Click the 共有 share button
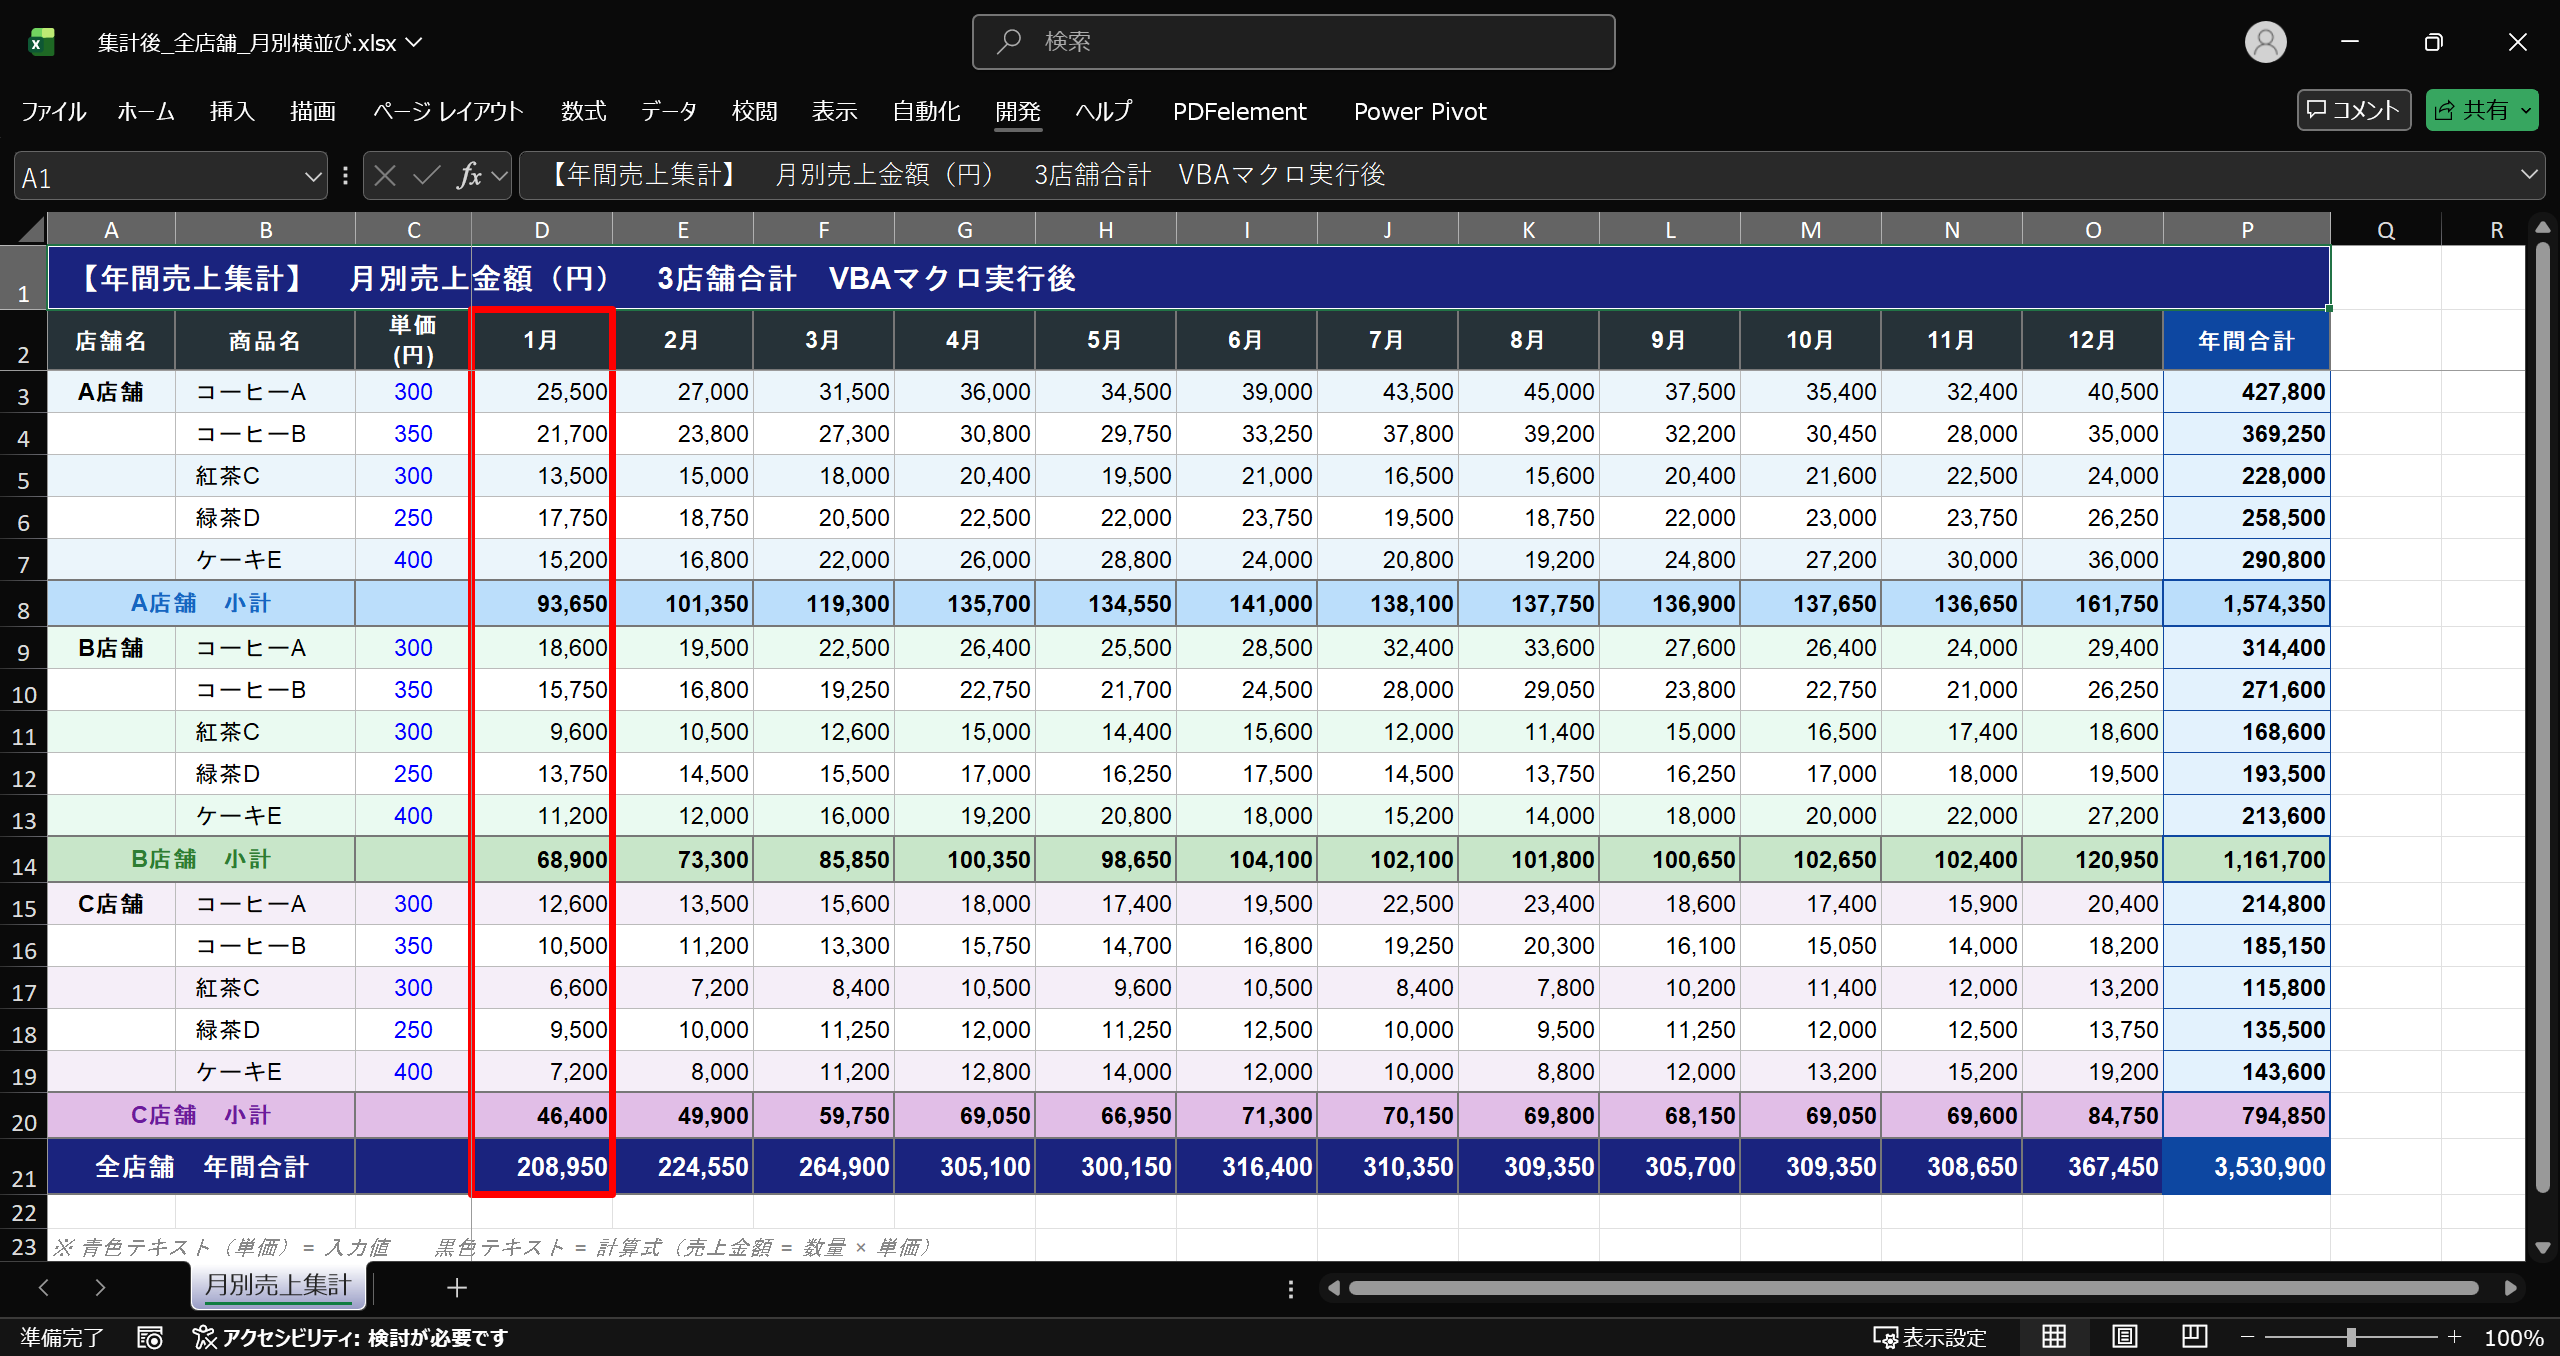This screenshot has width=2560, height=1356. point(2471,110)
